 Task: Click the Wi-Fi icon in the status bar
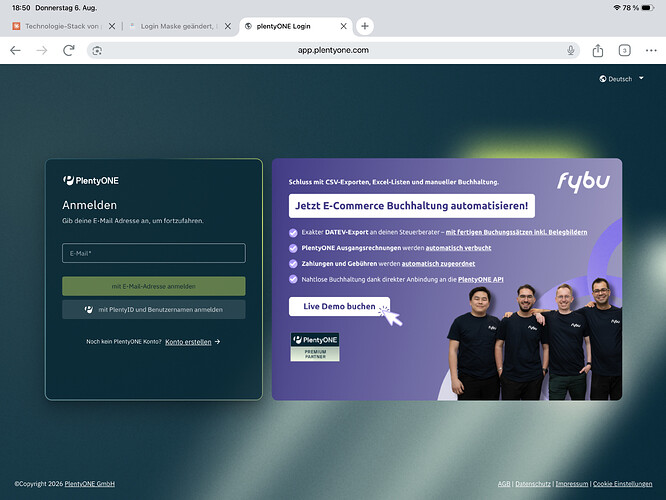(617, 8)
